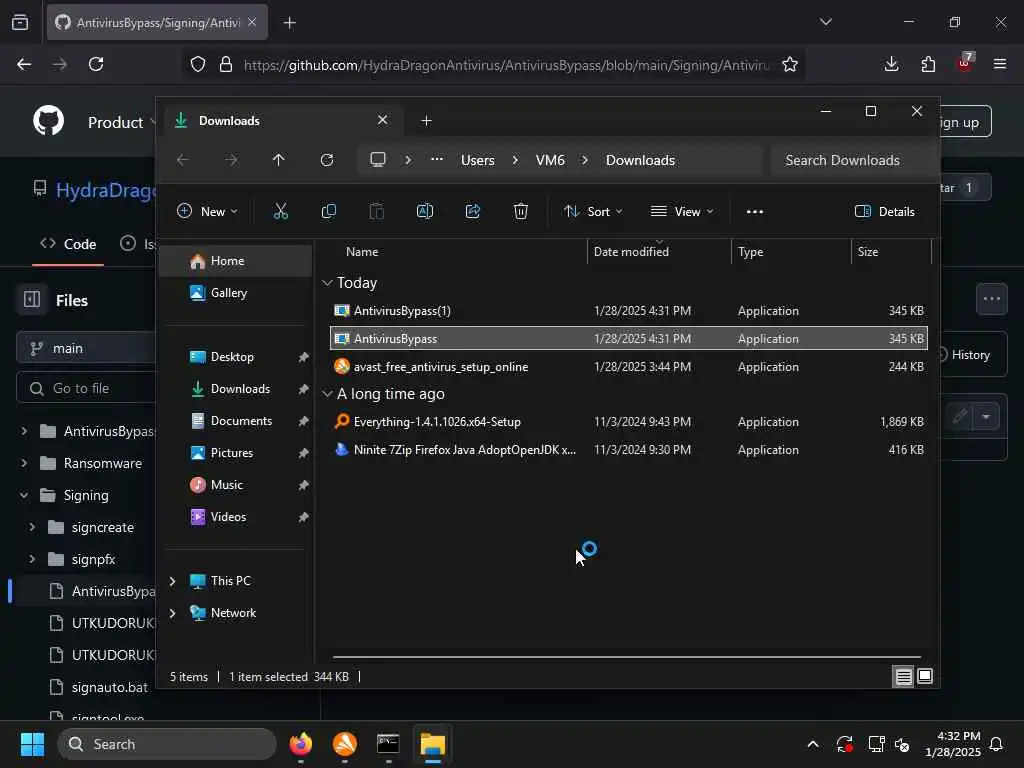List all Firefox tabs dropdown arrow
The width and height of the screenshot is (1024, 768).
[x=825, y=22]
